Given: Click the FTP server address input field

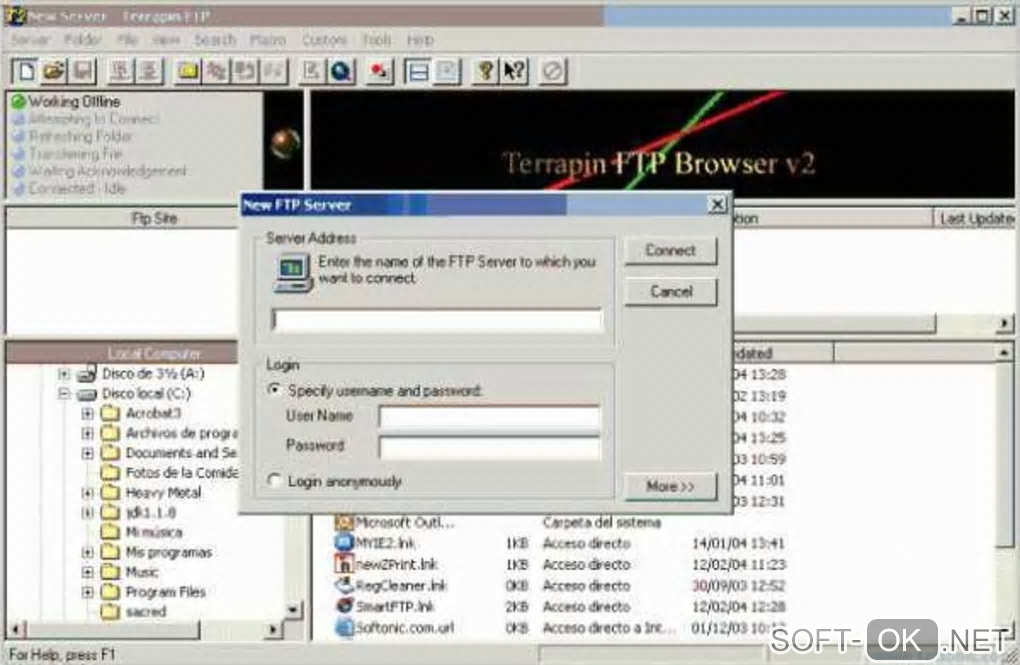Looking at the screenshot, I should coord(438,320).
